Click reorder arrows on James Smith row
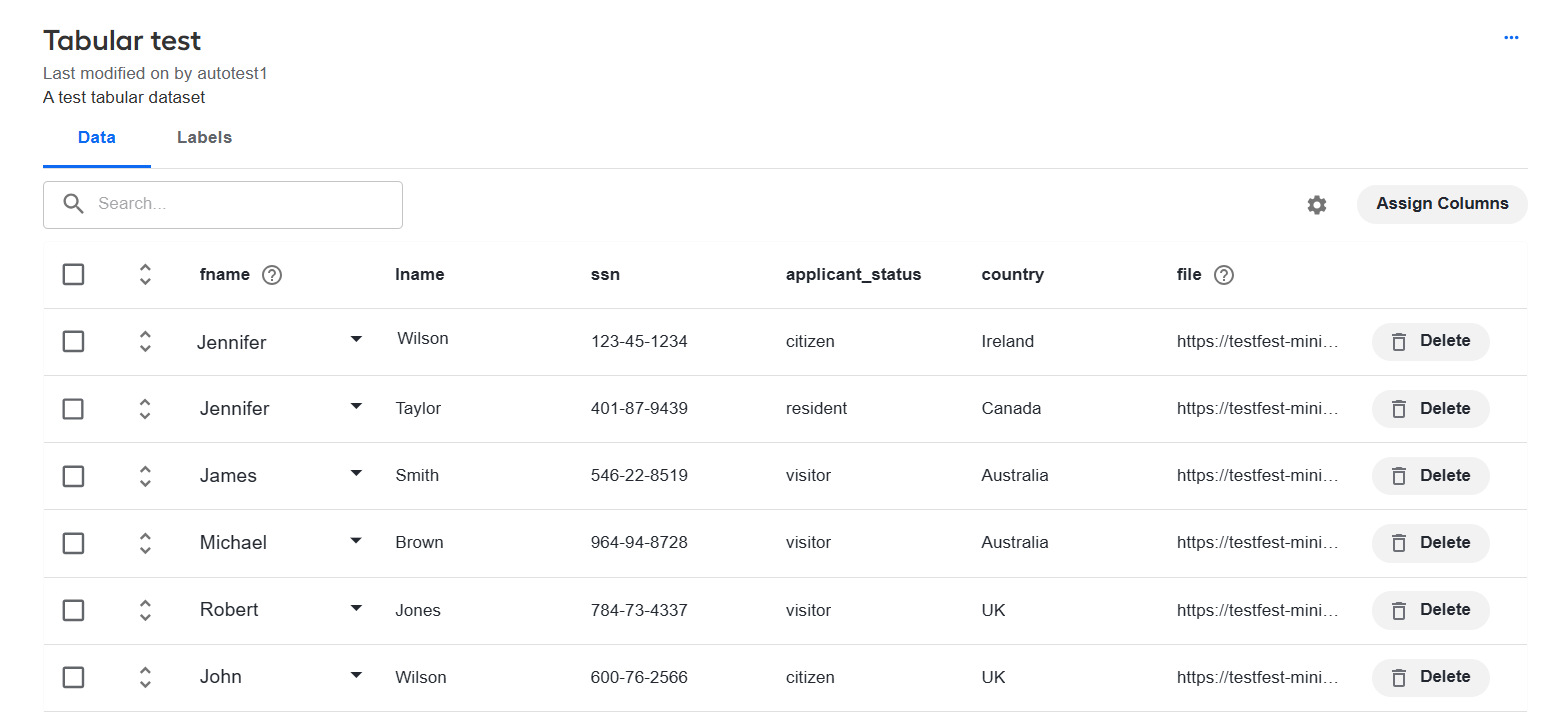Image resolution: width=1563 pixels, height=712 pixels. point(145,476)
